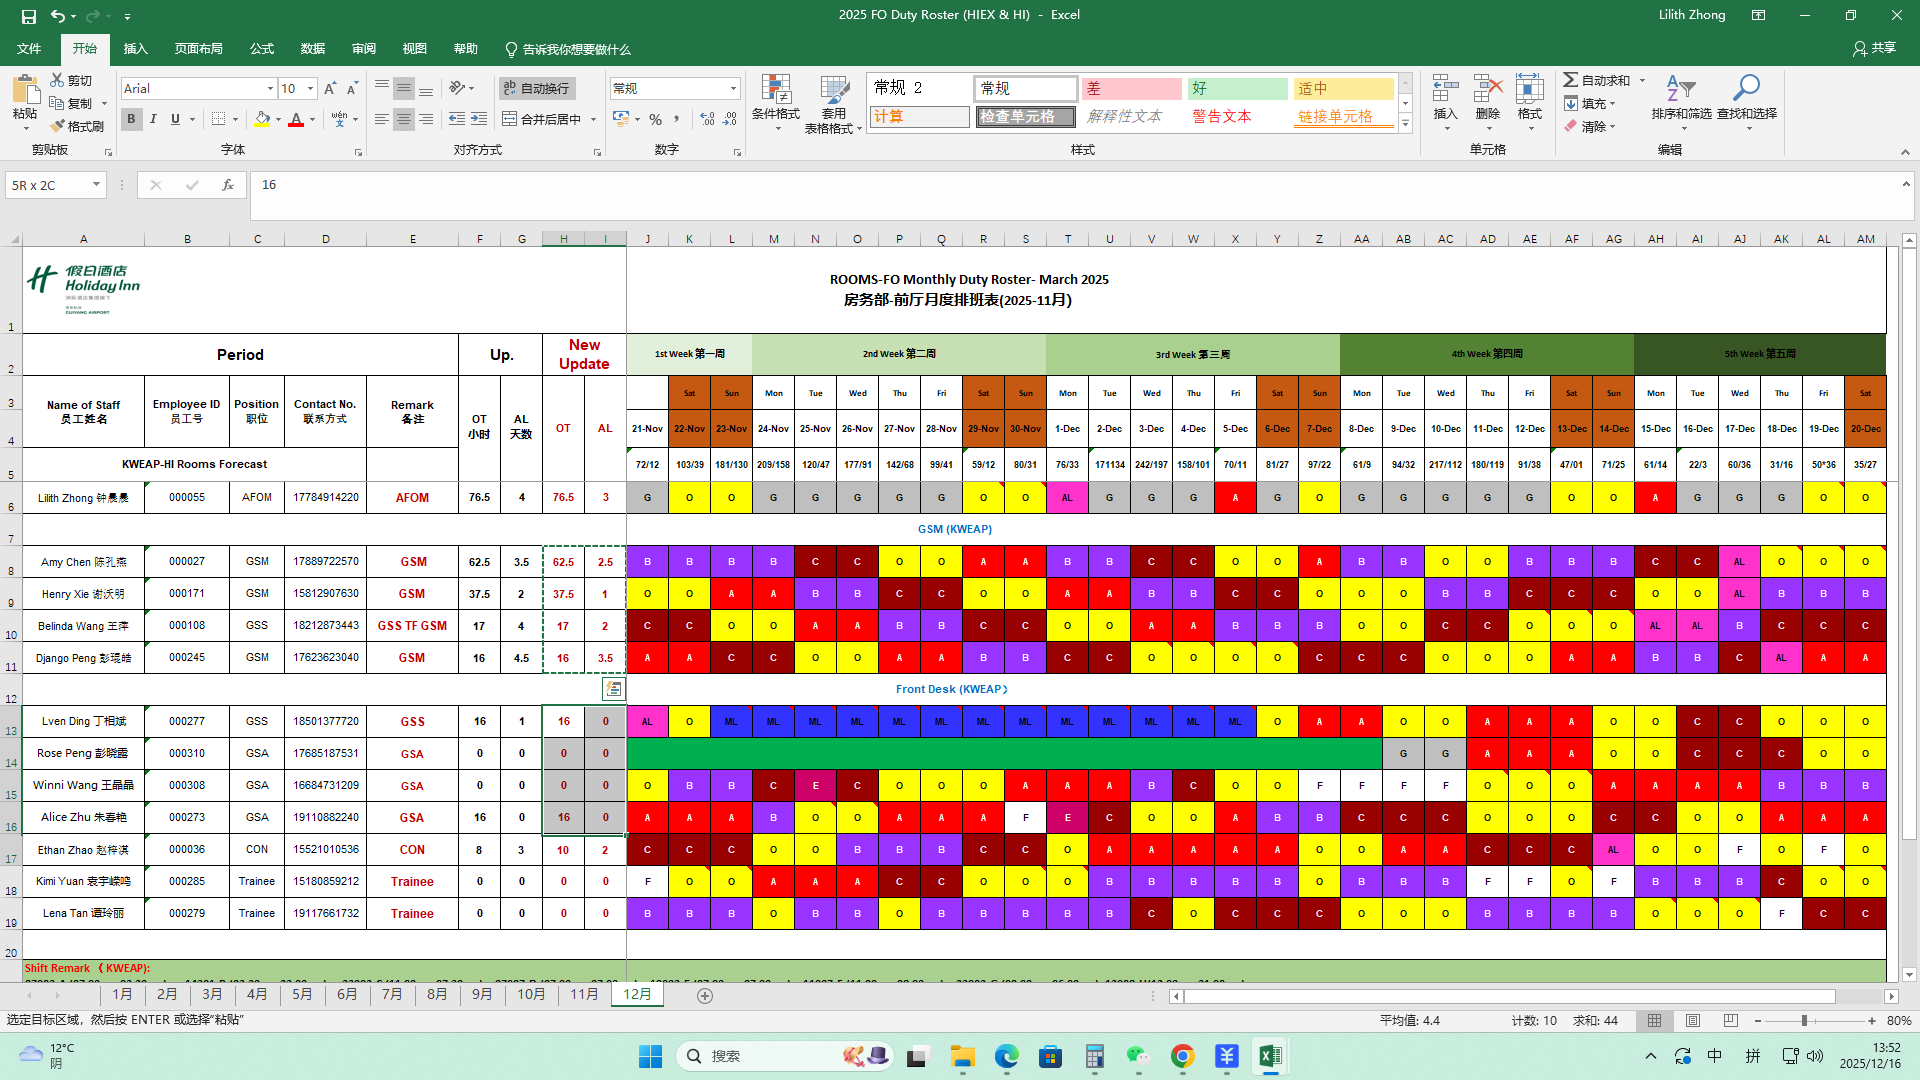Toggle Wrap Text option
This screenshot has width=1920, height=1080.
[x=536, y=88]
